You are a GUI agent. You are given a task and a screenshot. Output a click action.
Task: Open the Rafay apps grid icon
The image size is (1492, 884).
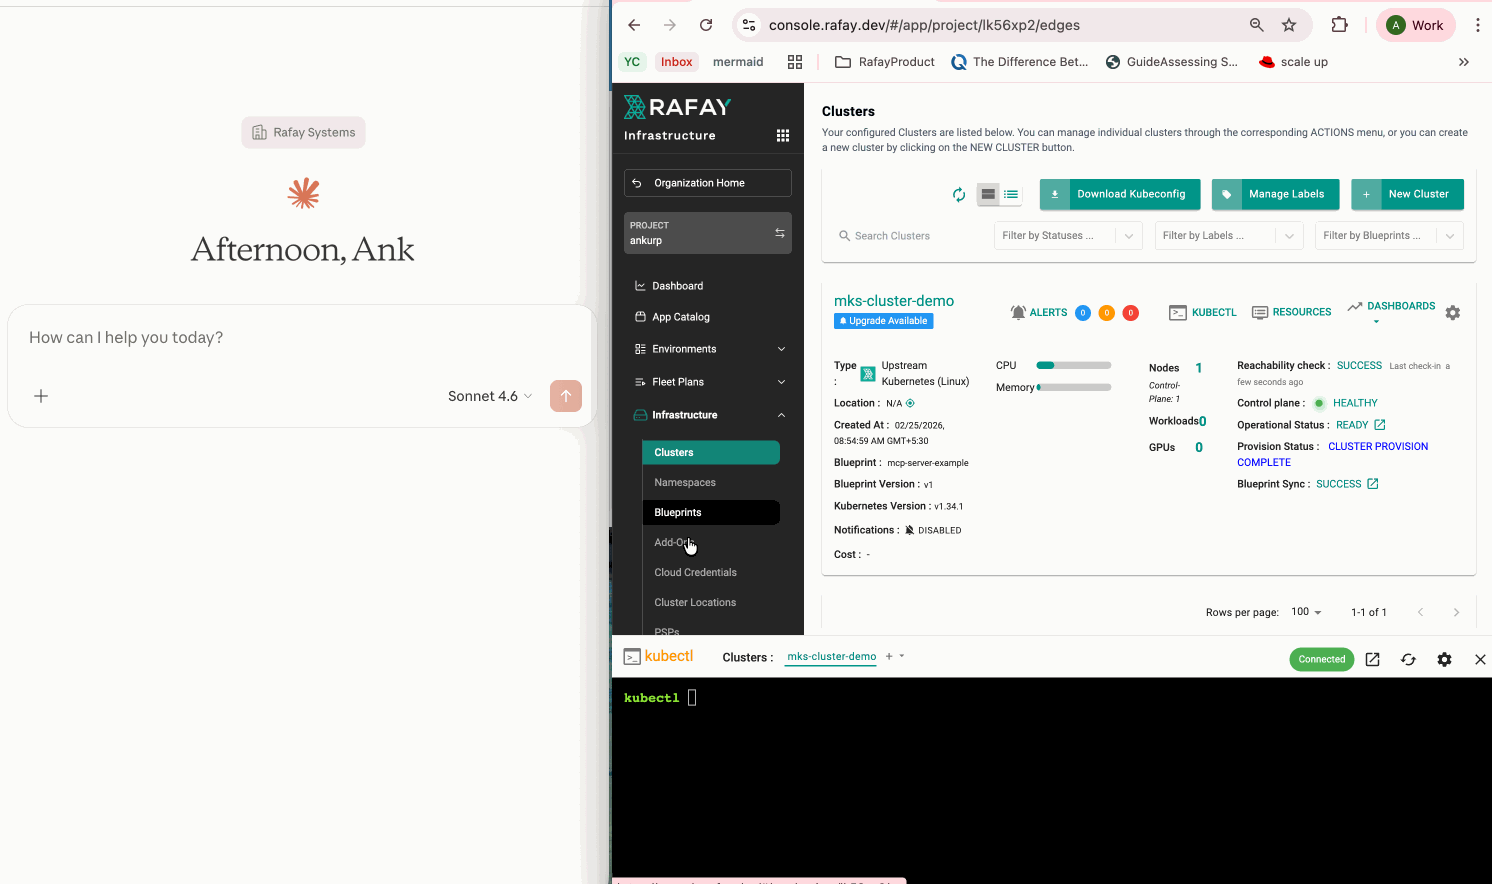click(783, 135)
